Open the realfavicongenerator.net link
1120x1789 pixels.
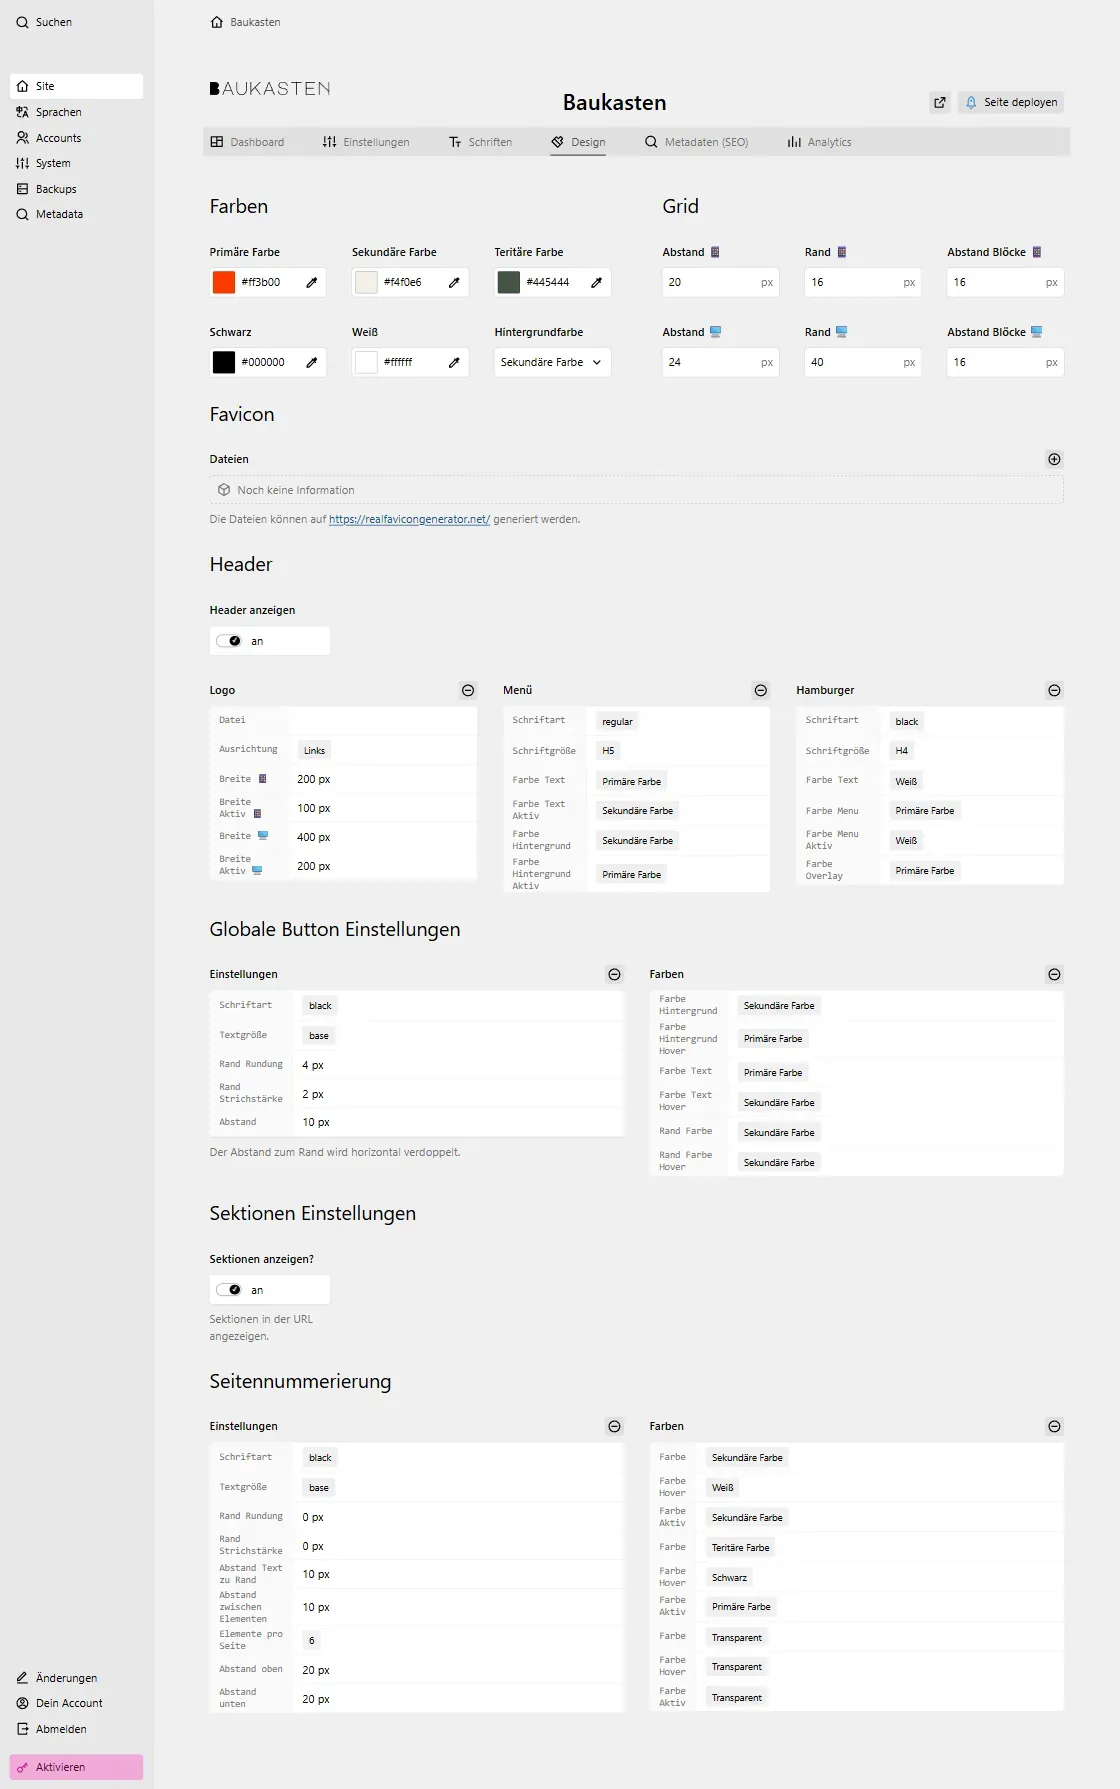coord(409,519)
